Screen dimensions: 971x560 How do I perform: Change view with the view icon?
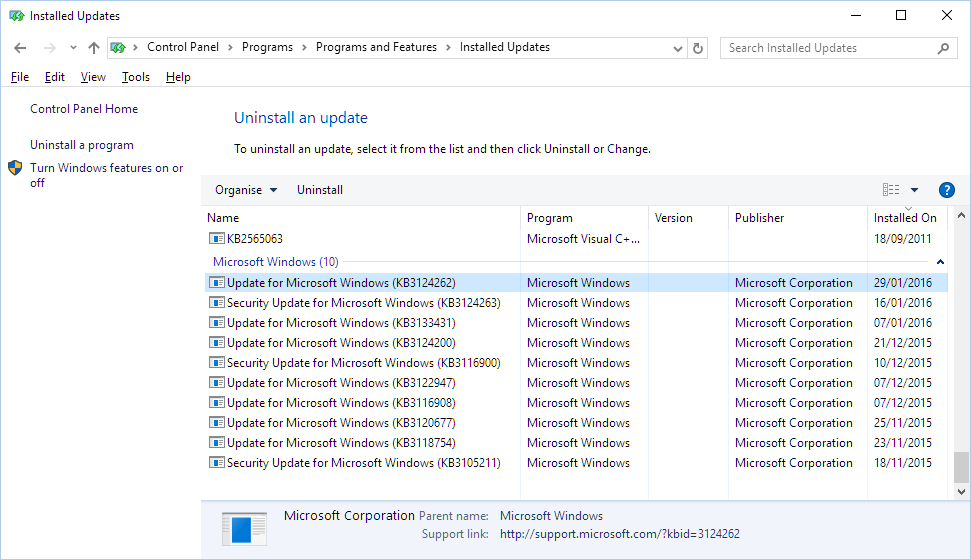890,190
